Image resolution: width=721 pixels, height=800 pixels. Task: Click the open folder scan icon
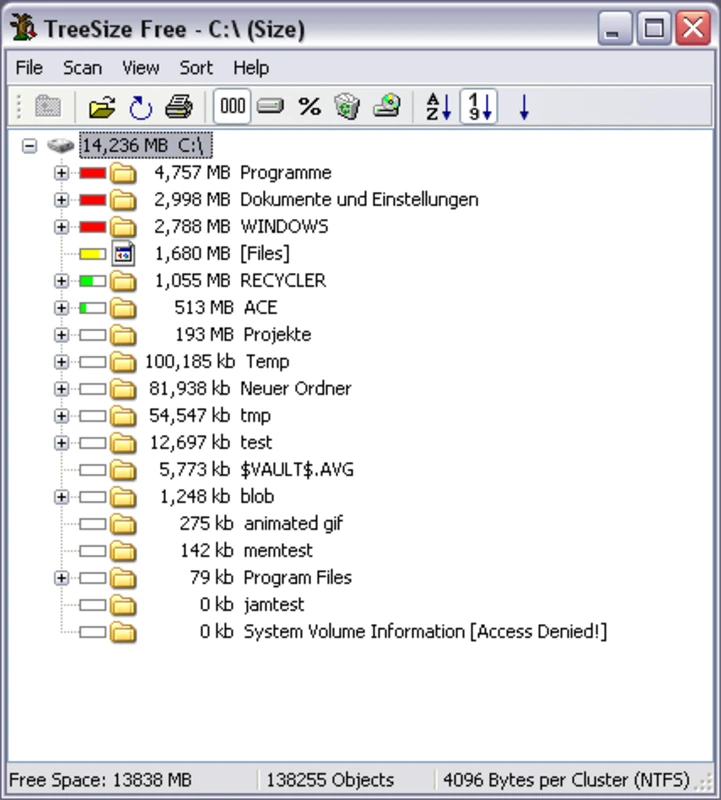tap(102, 107)
